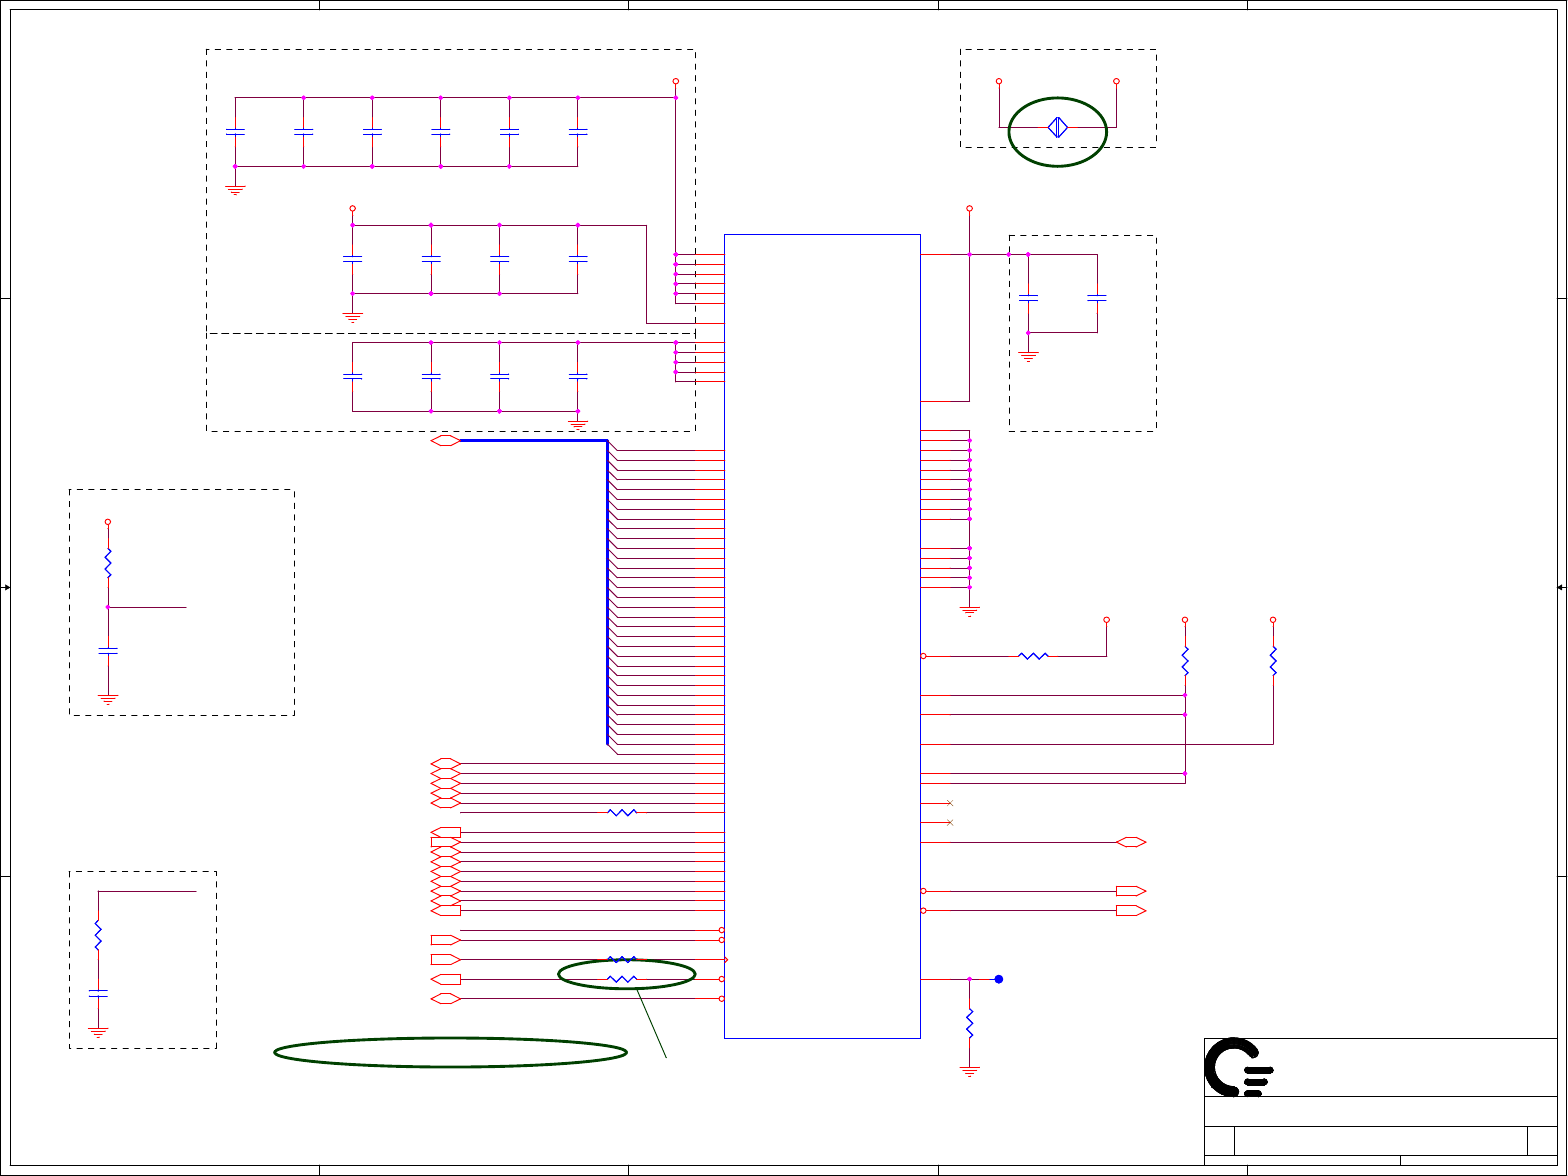Select the lower output port right of the IC
The width and height of the screenshot is (1568, 1176).
pyautogui.click(x=1131, y=910)
